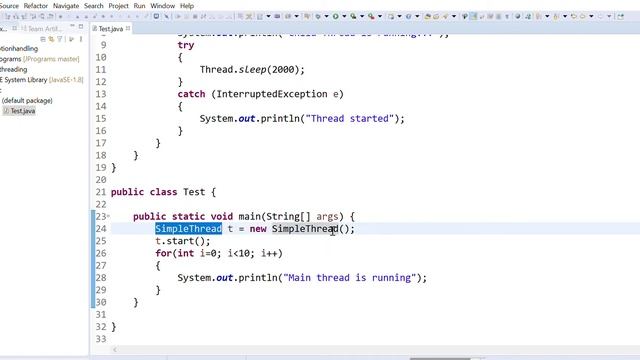This screenshot has height=360, width=640.
Task: Expand the Next Annotation dropdown arrow
Action: (x=547, y=16)
